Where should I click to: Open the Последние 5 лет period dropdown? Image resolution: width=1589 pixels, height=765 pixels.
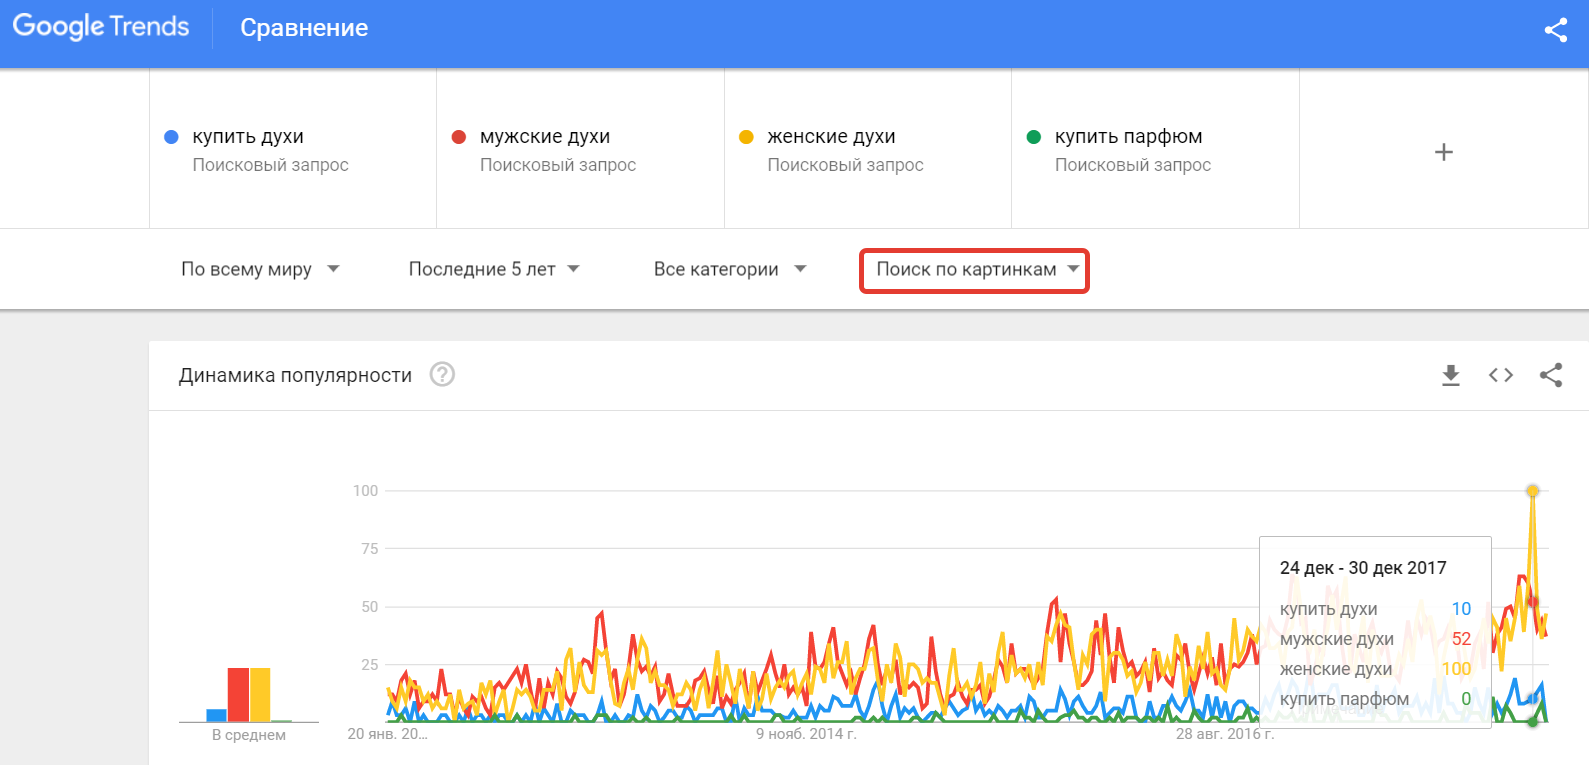click(494, 269)
